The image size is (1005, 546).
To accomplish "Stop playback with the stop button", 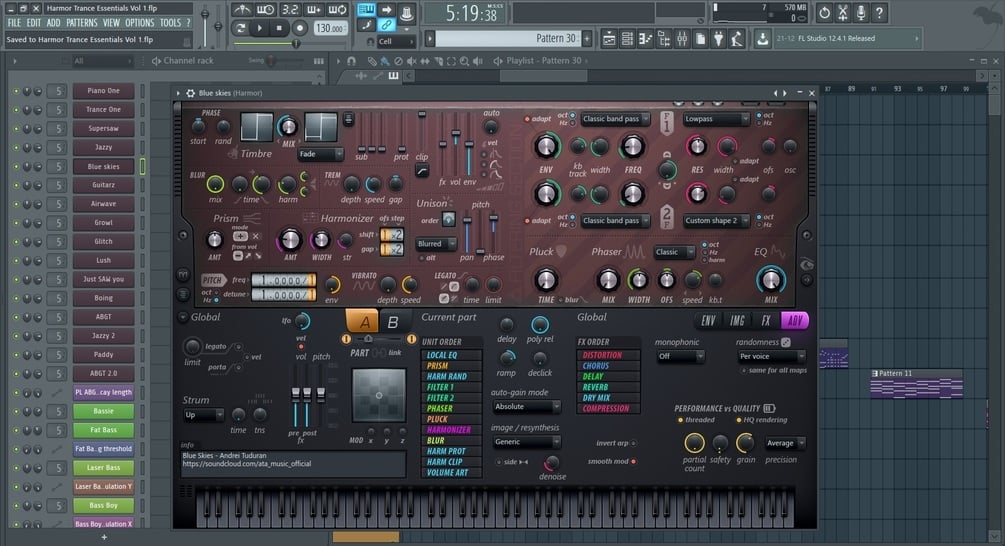I will pos(279,28).
